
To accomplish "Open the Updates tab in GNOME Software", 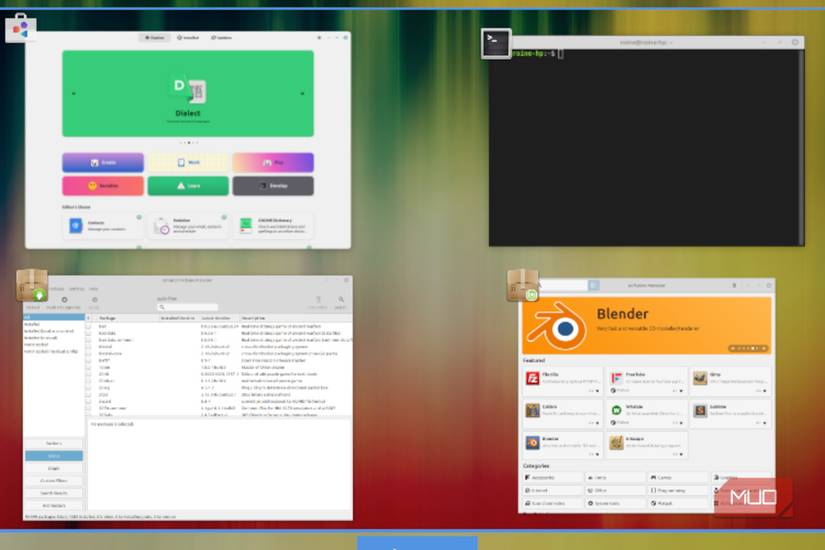I will [221, 38].
